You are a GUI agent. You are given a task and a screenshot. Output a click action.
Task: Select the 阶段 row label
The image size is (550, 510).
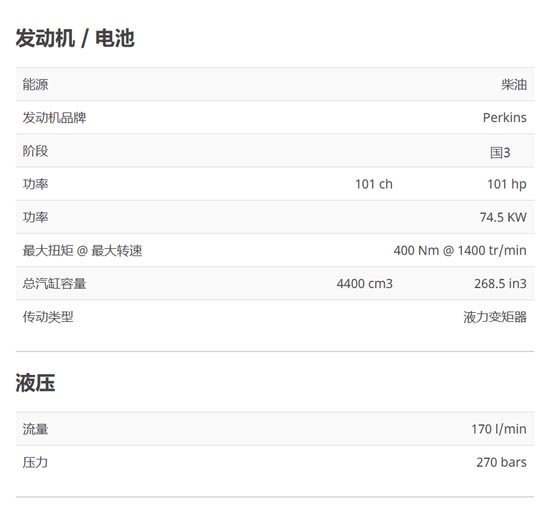pyautogui.click(x=35, y=151)
